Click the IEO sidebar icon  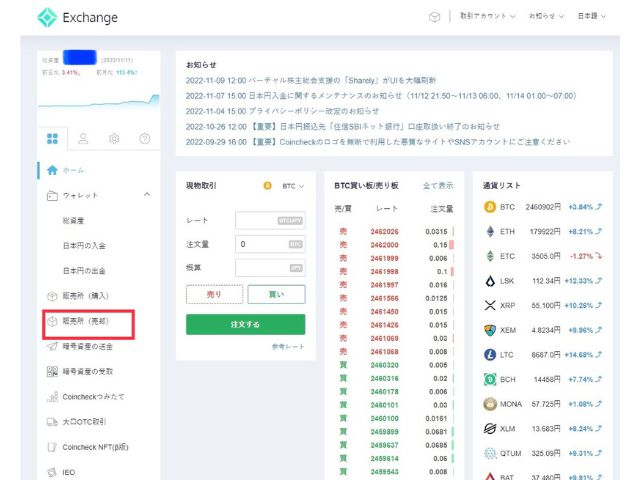(x=52, y=472)
